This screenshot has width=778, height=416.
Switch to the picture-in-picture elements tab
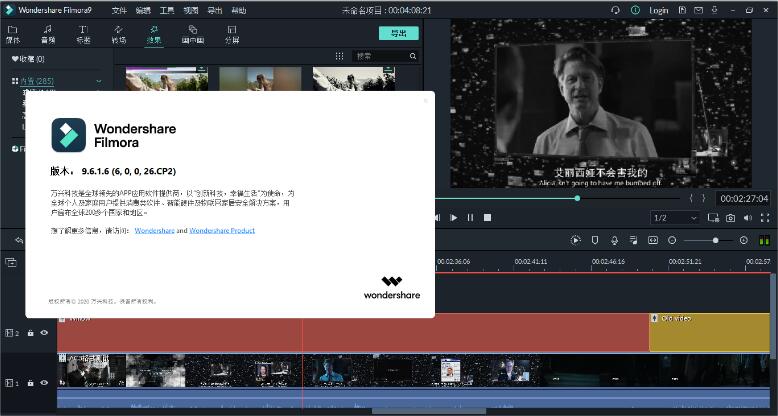[193, 34]
